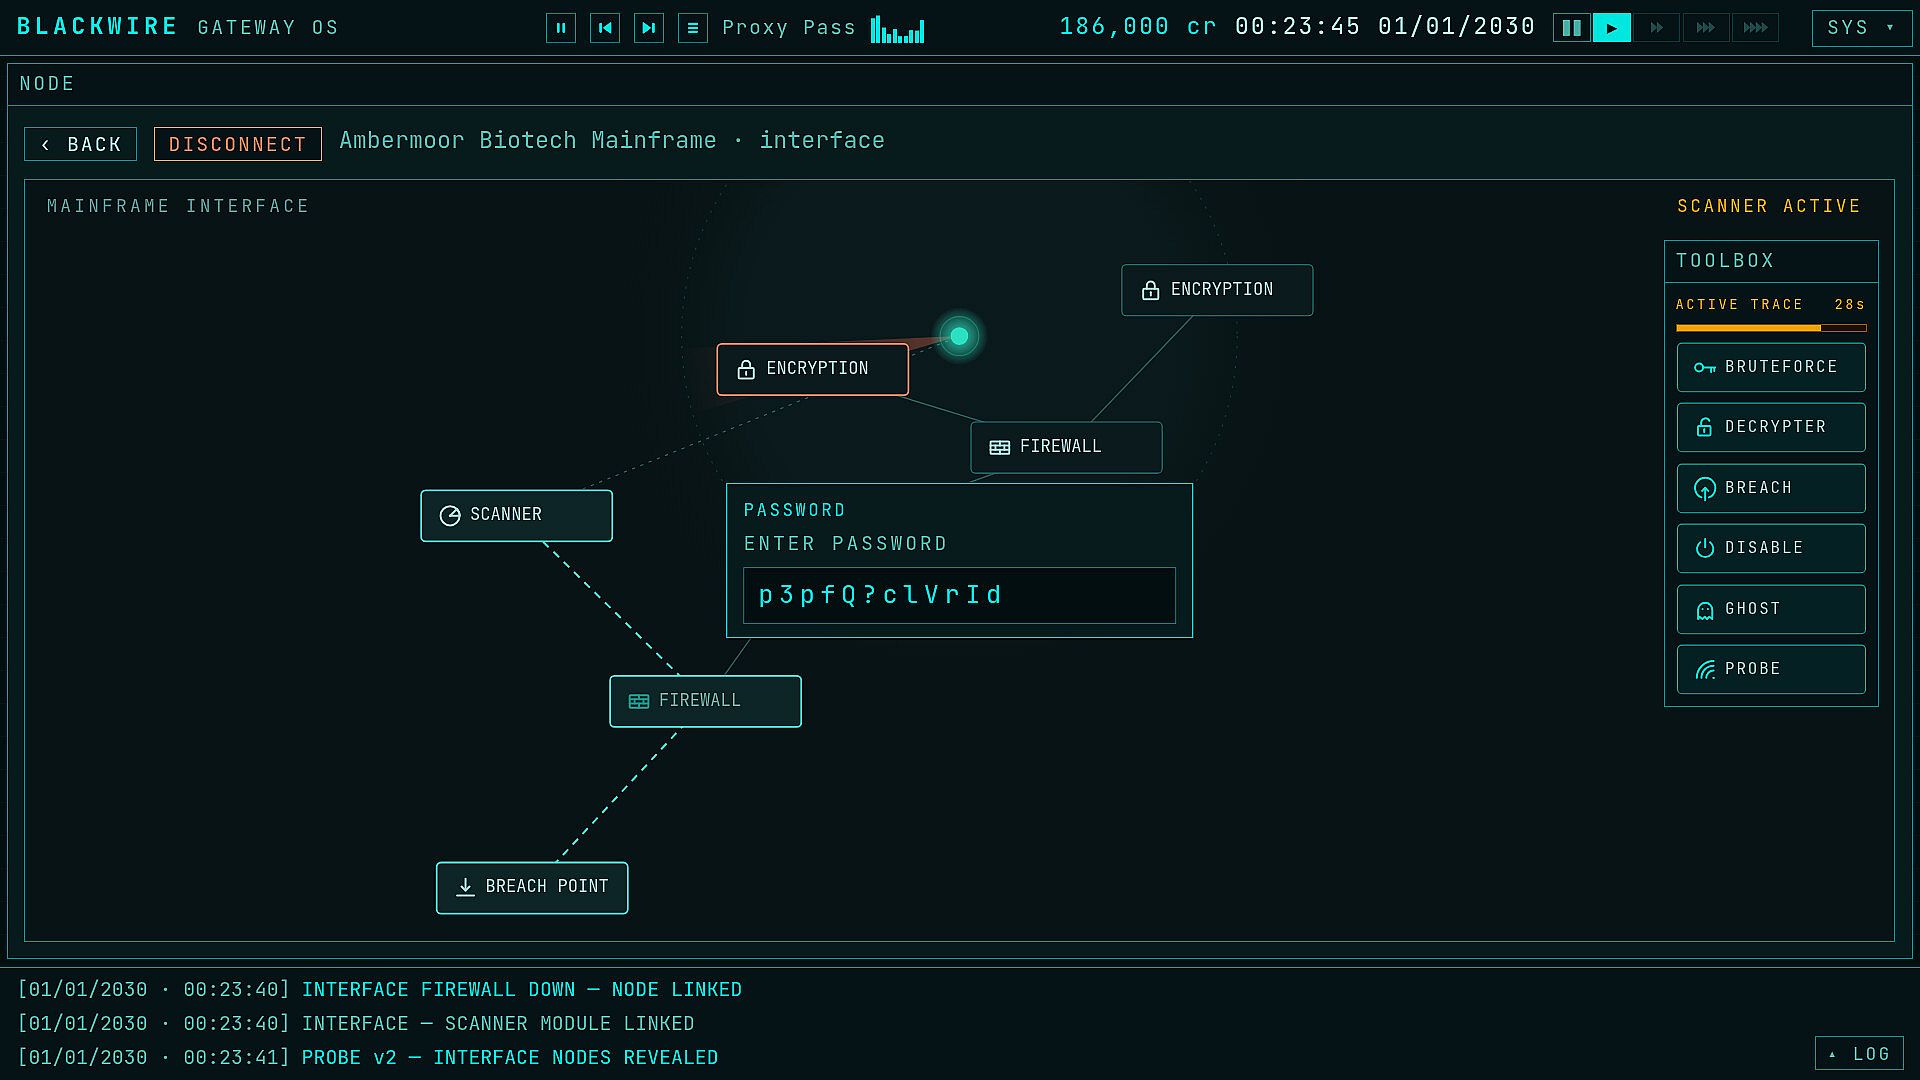This screenshot has width=1920, height=1080.
Task: Click the NODE panel tab
Action: (x=47, y=84)
